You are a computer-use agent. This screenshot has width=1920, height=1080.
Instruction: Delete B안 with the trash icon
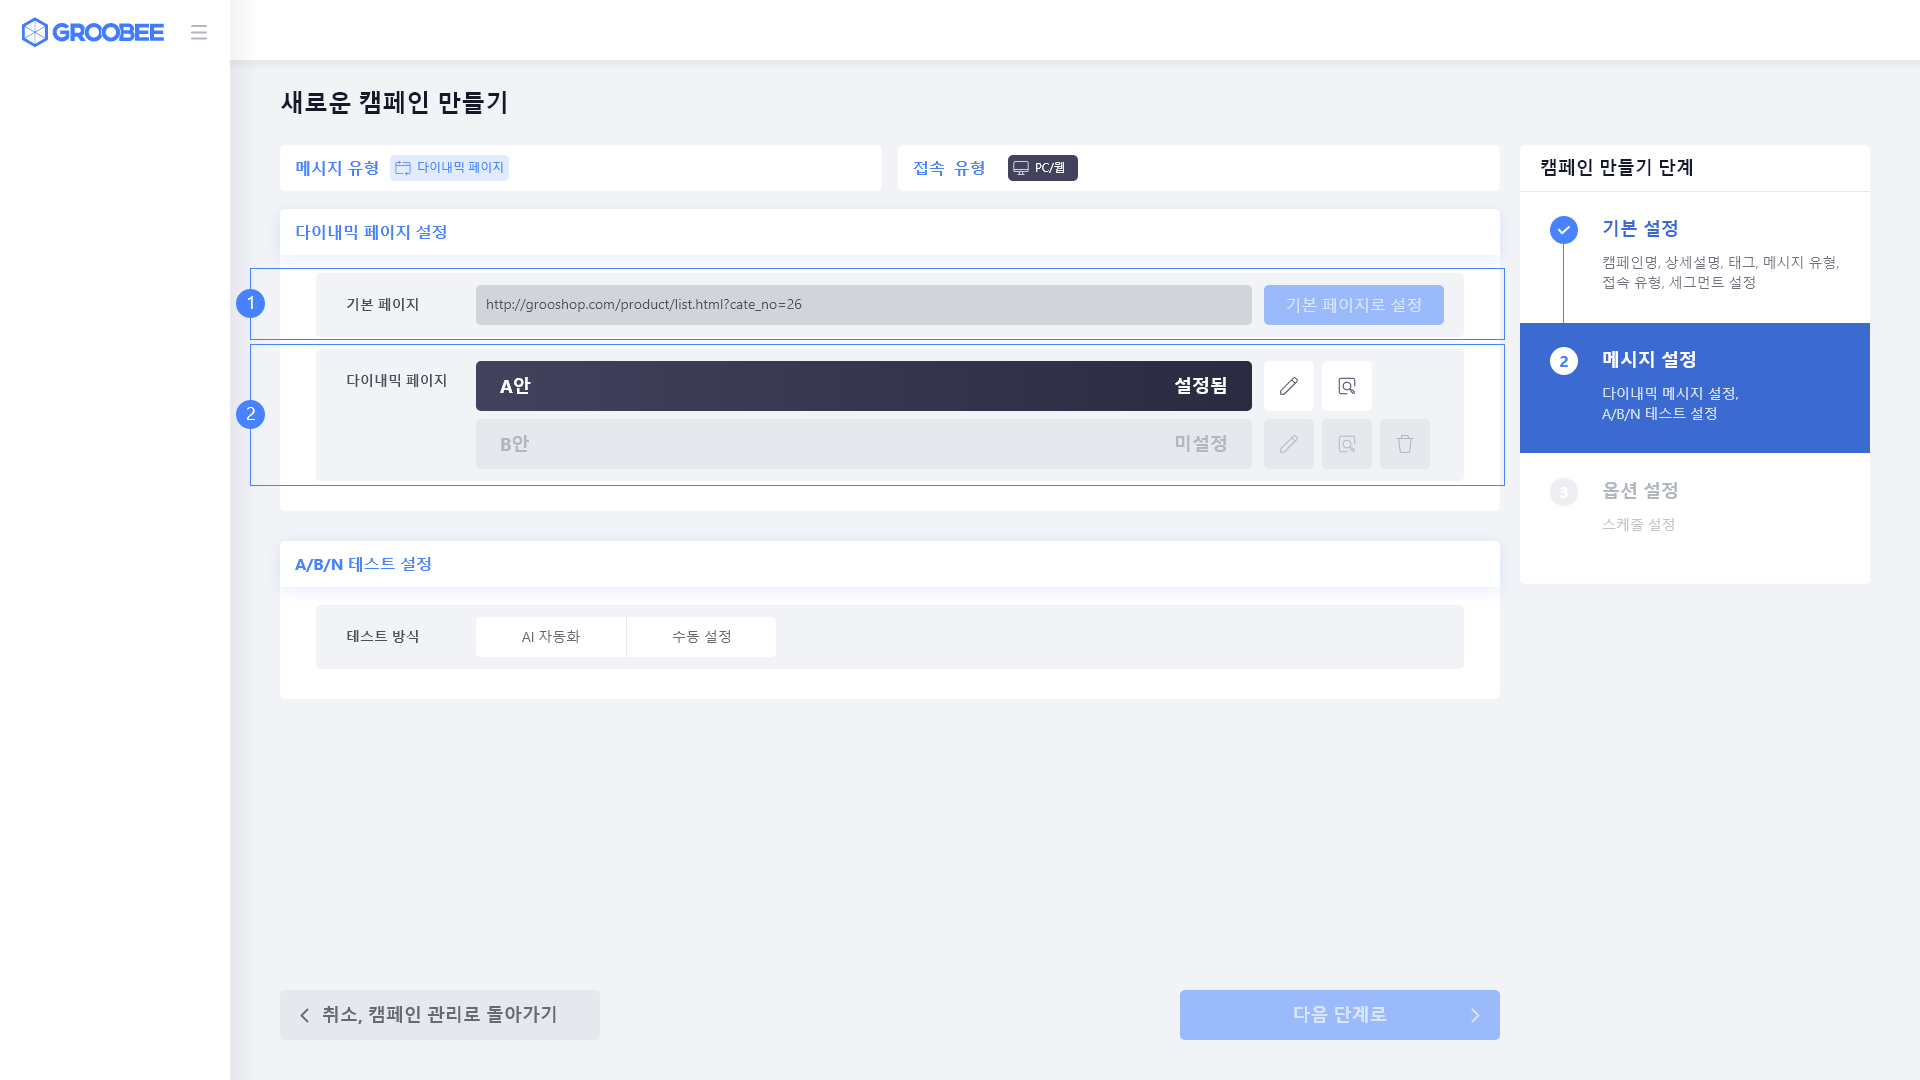tap(1404, 444)
